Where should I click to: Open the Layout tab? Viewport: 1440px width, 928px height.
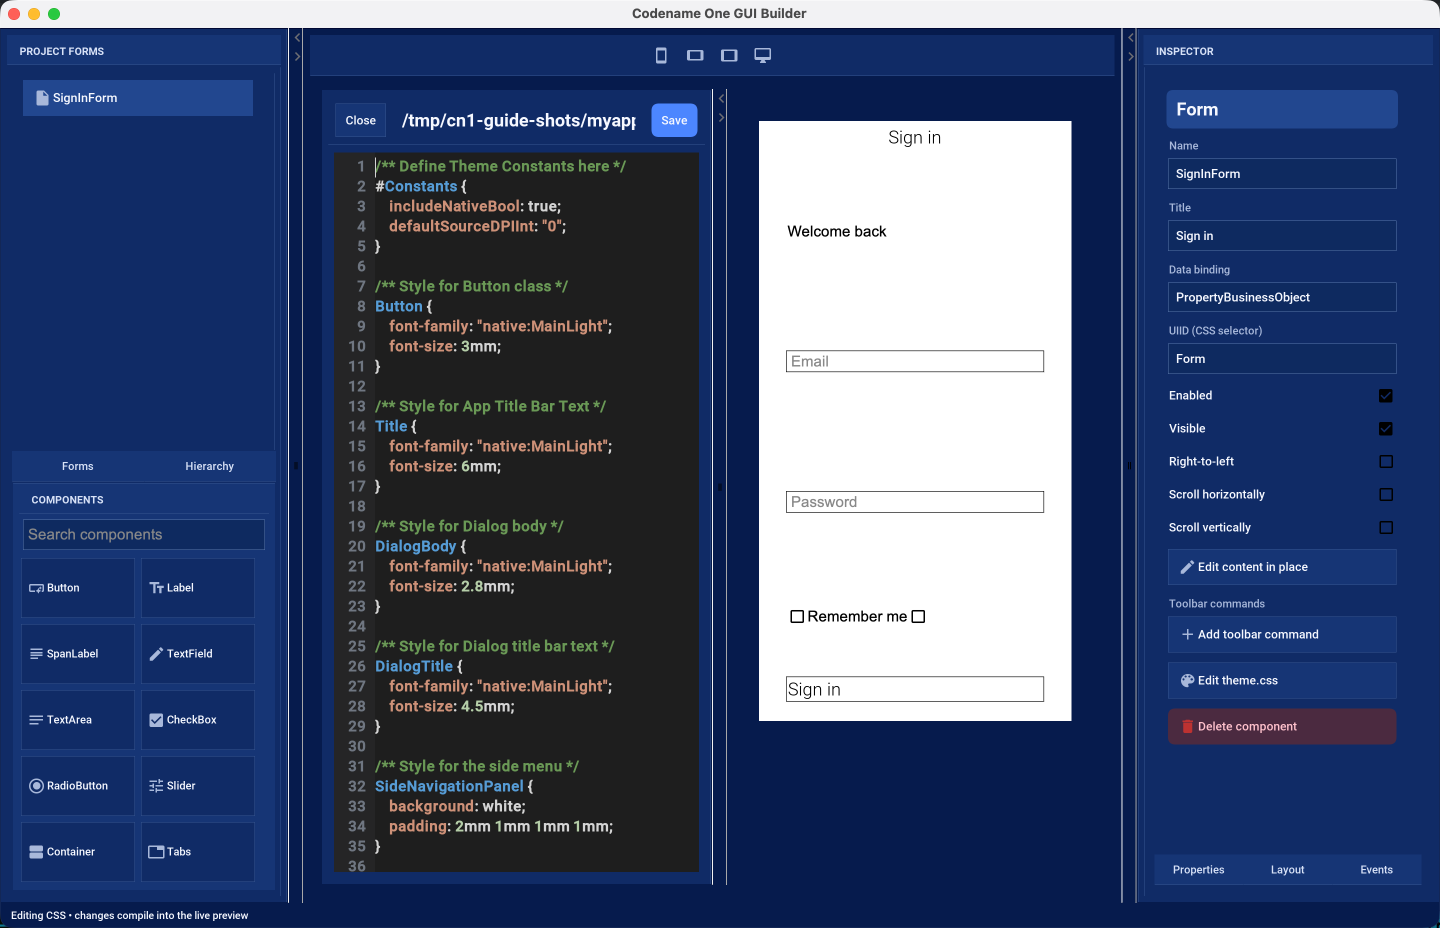[x=1287, y=870]
